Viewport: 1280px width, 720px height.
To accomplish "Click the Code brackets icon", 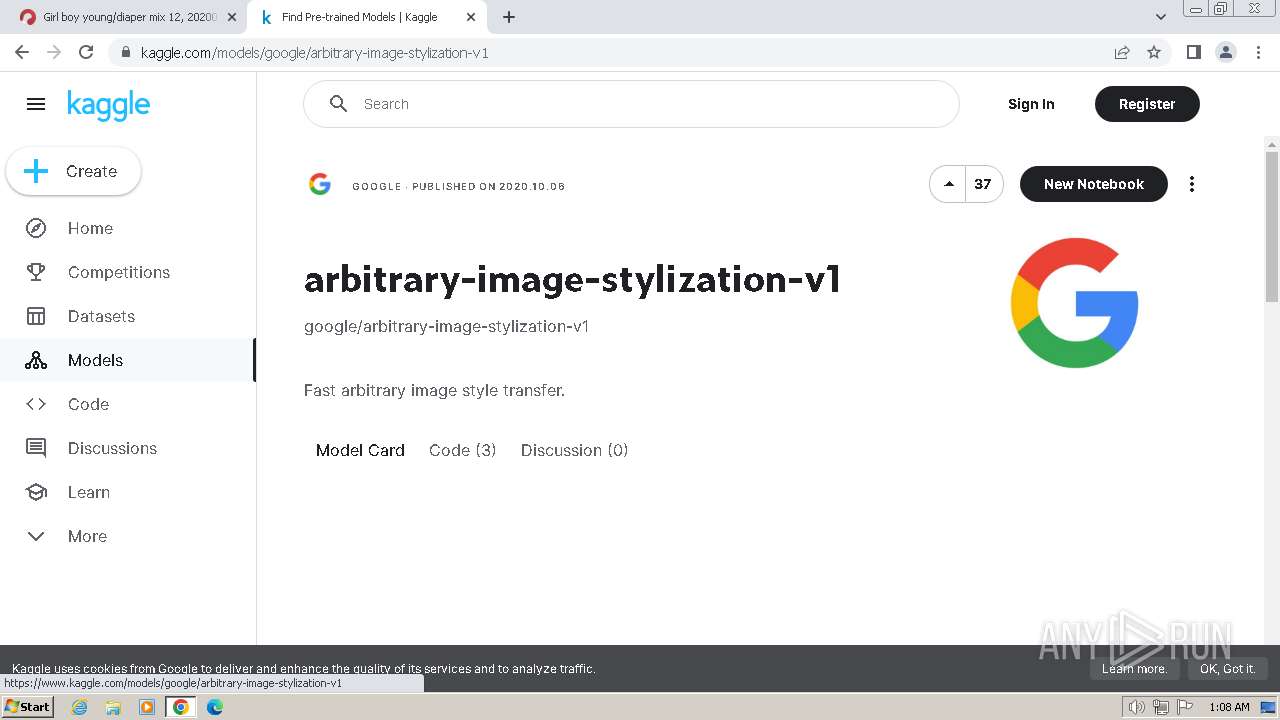I will click(x=36, y=404).
